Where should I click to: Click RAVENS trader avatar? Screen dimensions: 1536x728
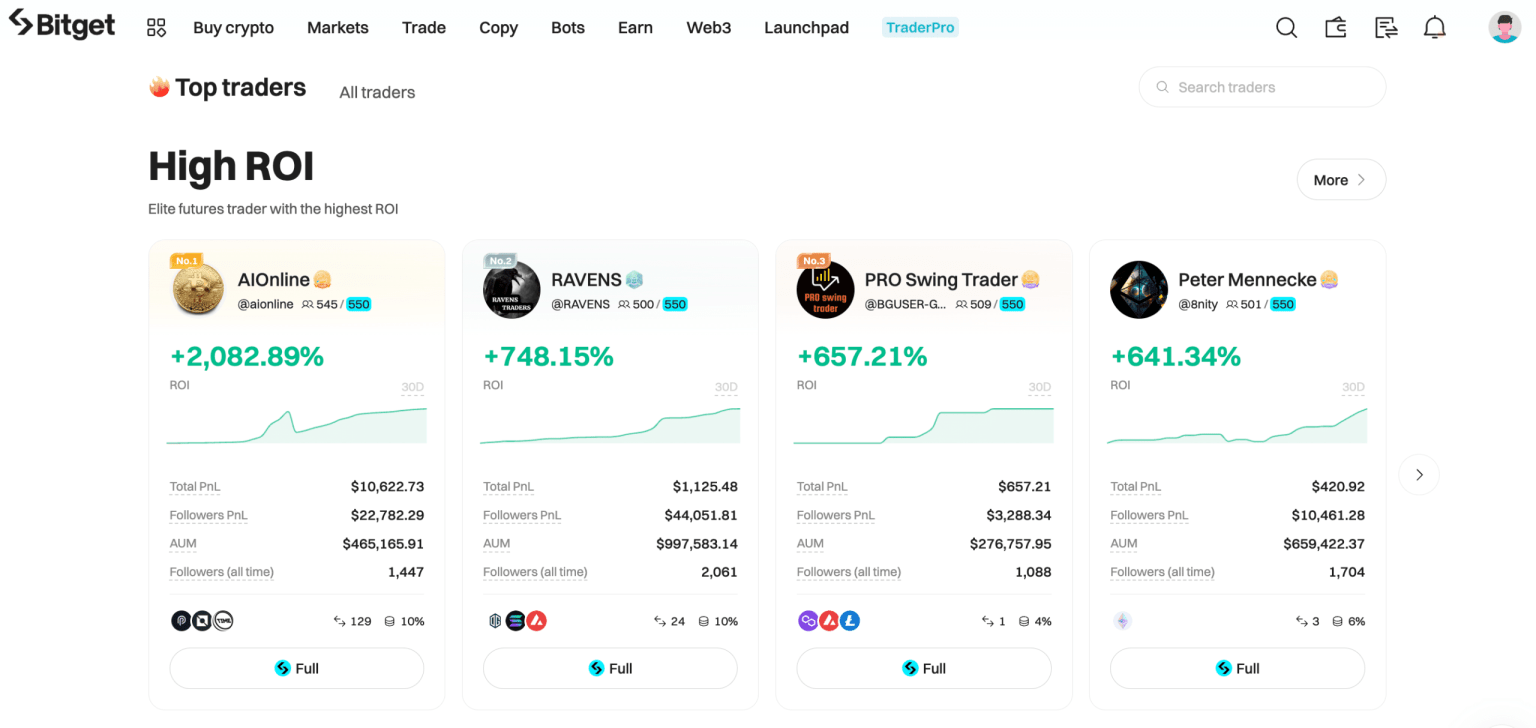point(512,290)
